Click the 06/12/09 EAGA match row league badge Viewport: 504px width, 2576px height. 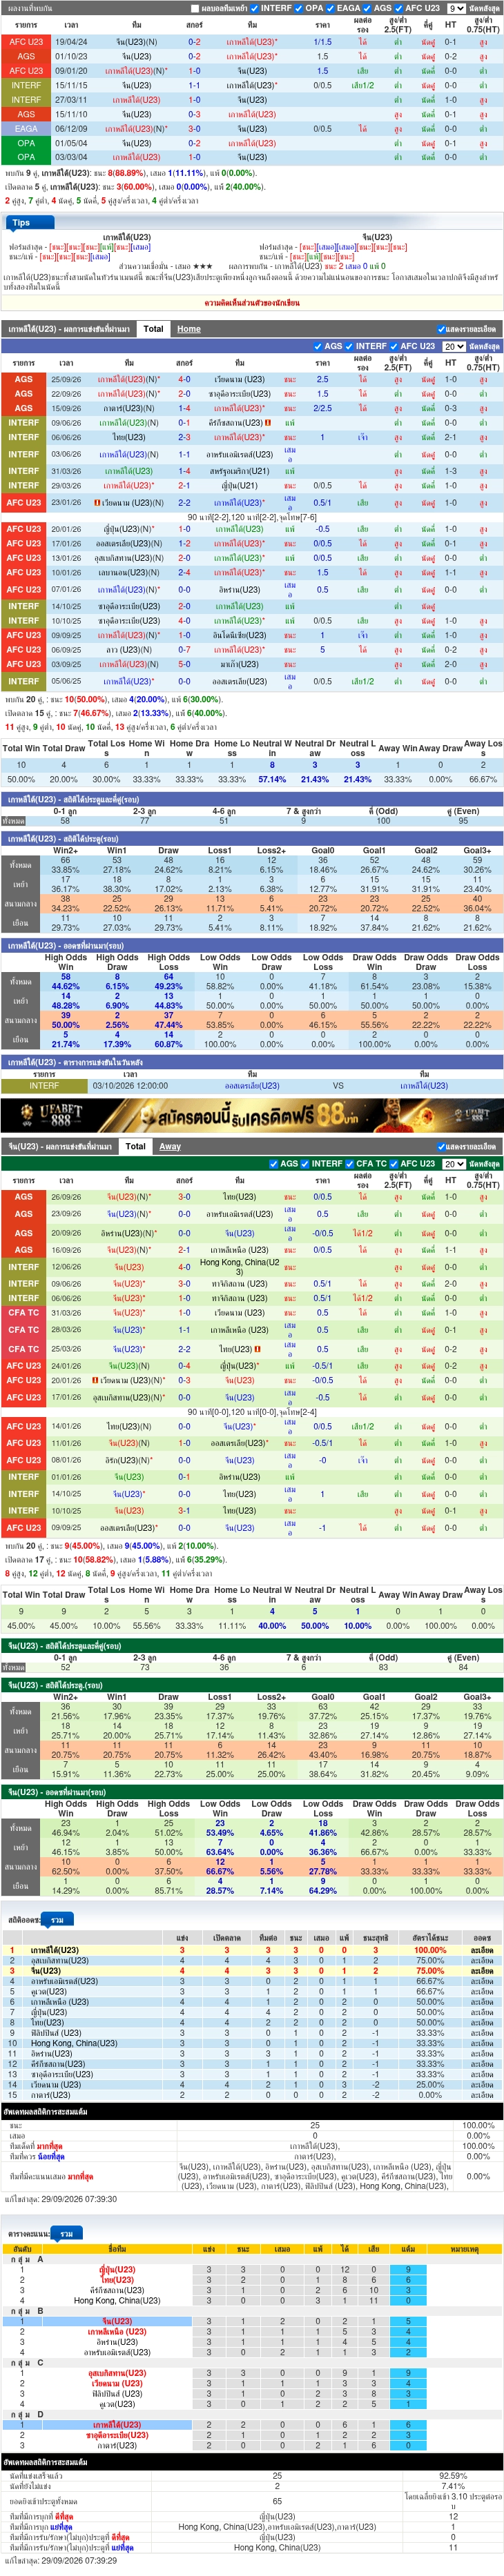[26, 129]
